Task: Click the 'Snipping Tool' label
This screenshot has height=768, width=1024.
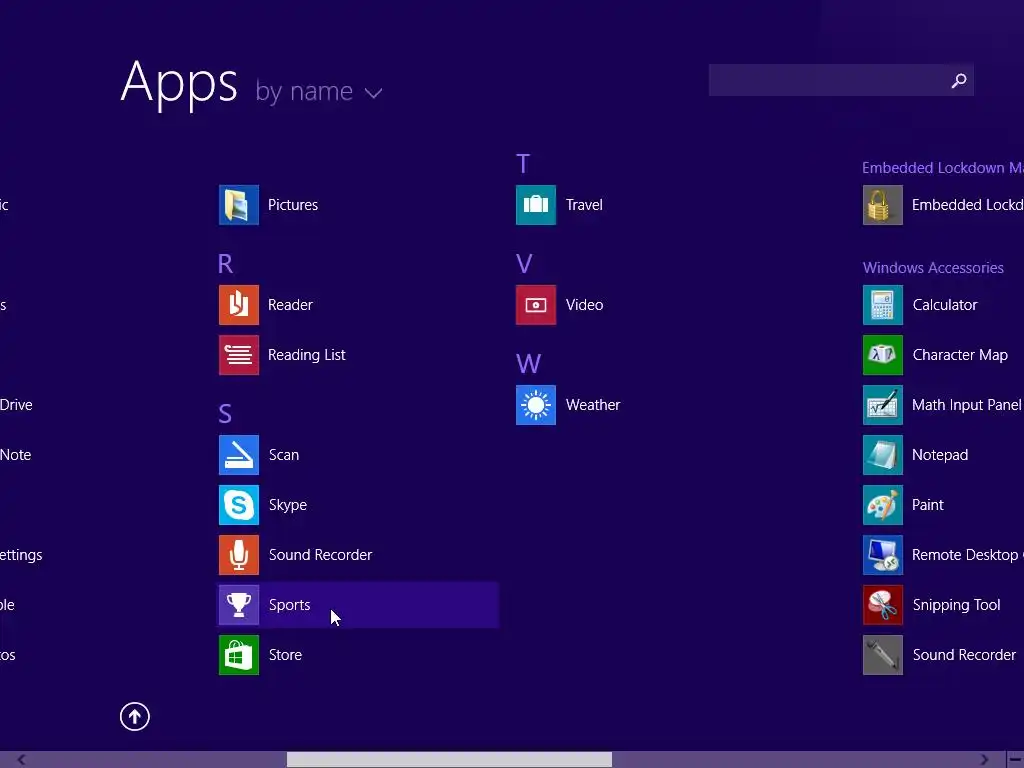Action: [x=956, y=605]
